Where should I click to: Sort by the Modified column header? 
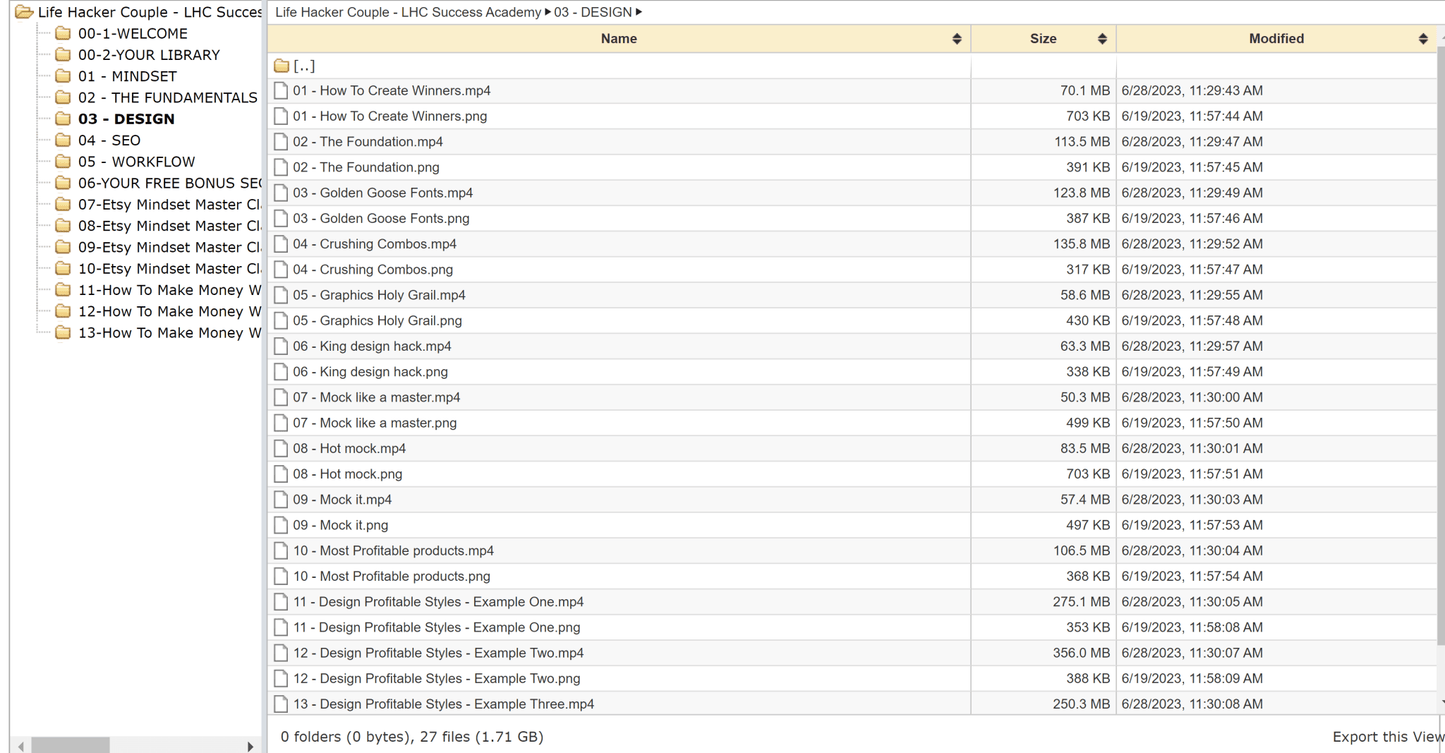[1276, 39]
